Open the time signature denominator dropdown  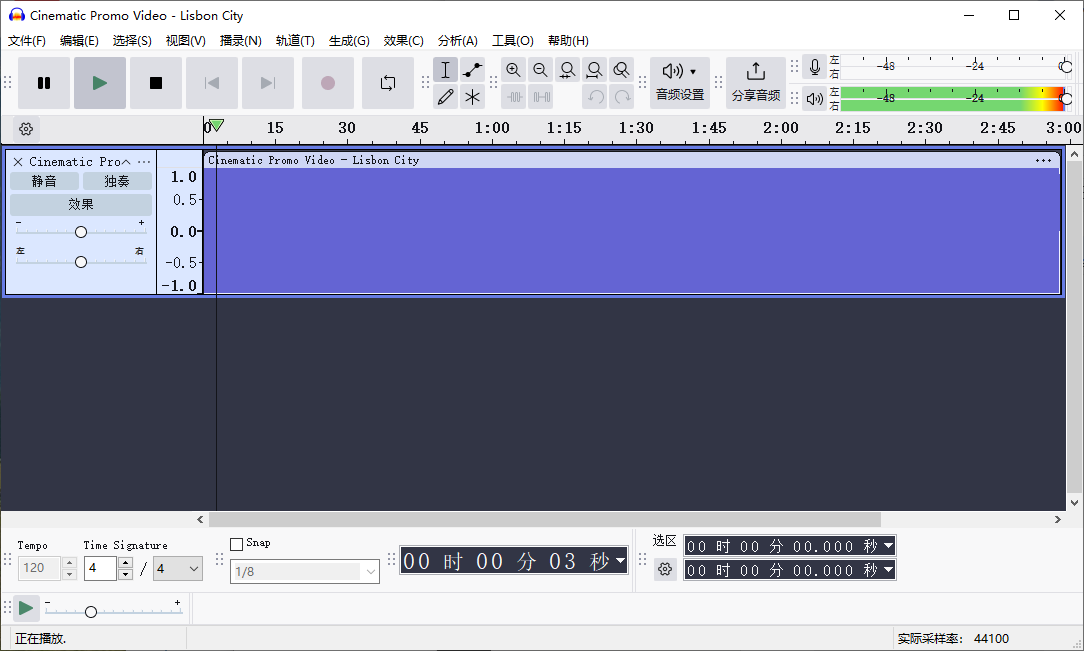pos(177,568)
